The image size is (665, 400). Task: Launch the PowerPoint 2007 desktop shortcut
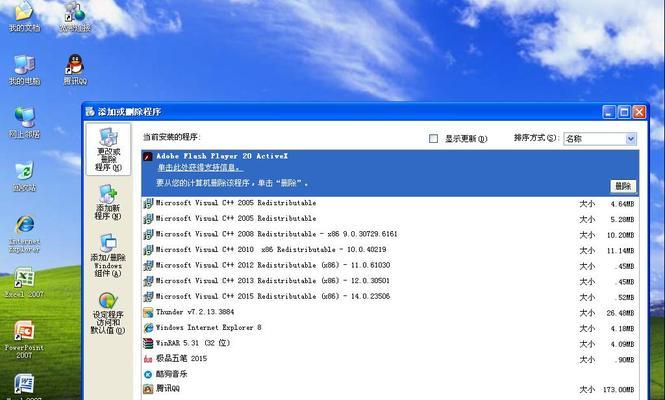pyautogui.click(x=24, y=340)
